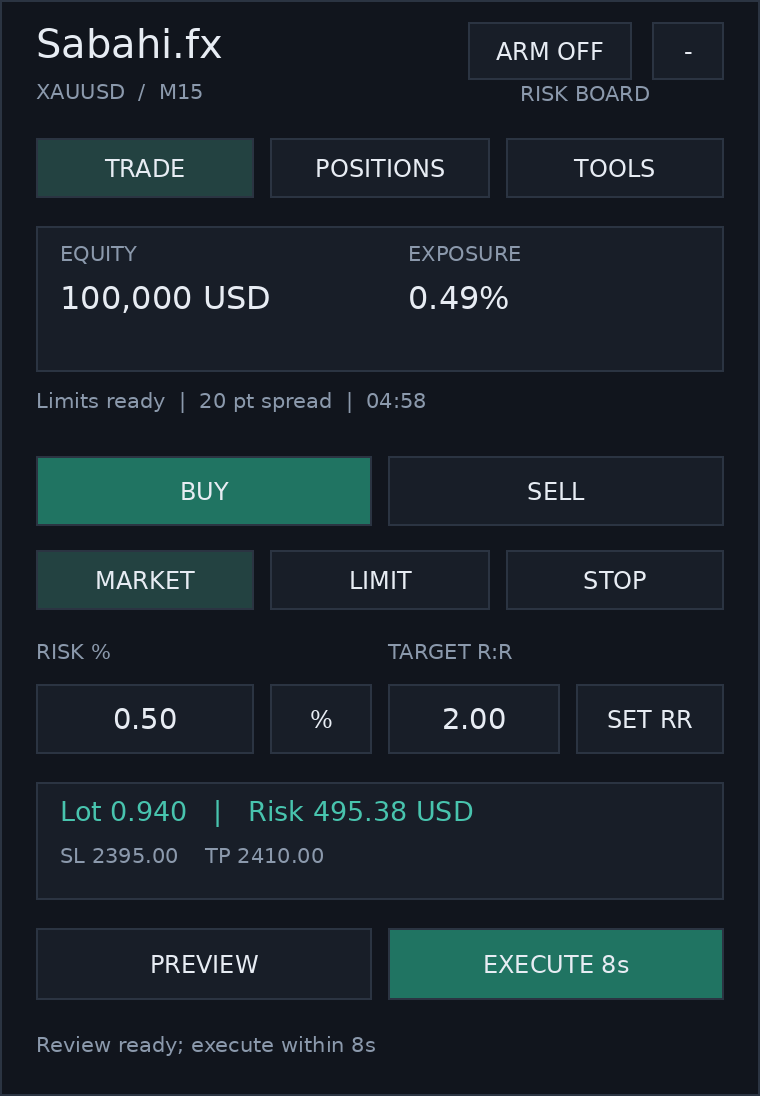Screen dimensions: 760x1096
Task: Choose STOP order type
Action: click(615, 579)
